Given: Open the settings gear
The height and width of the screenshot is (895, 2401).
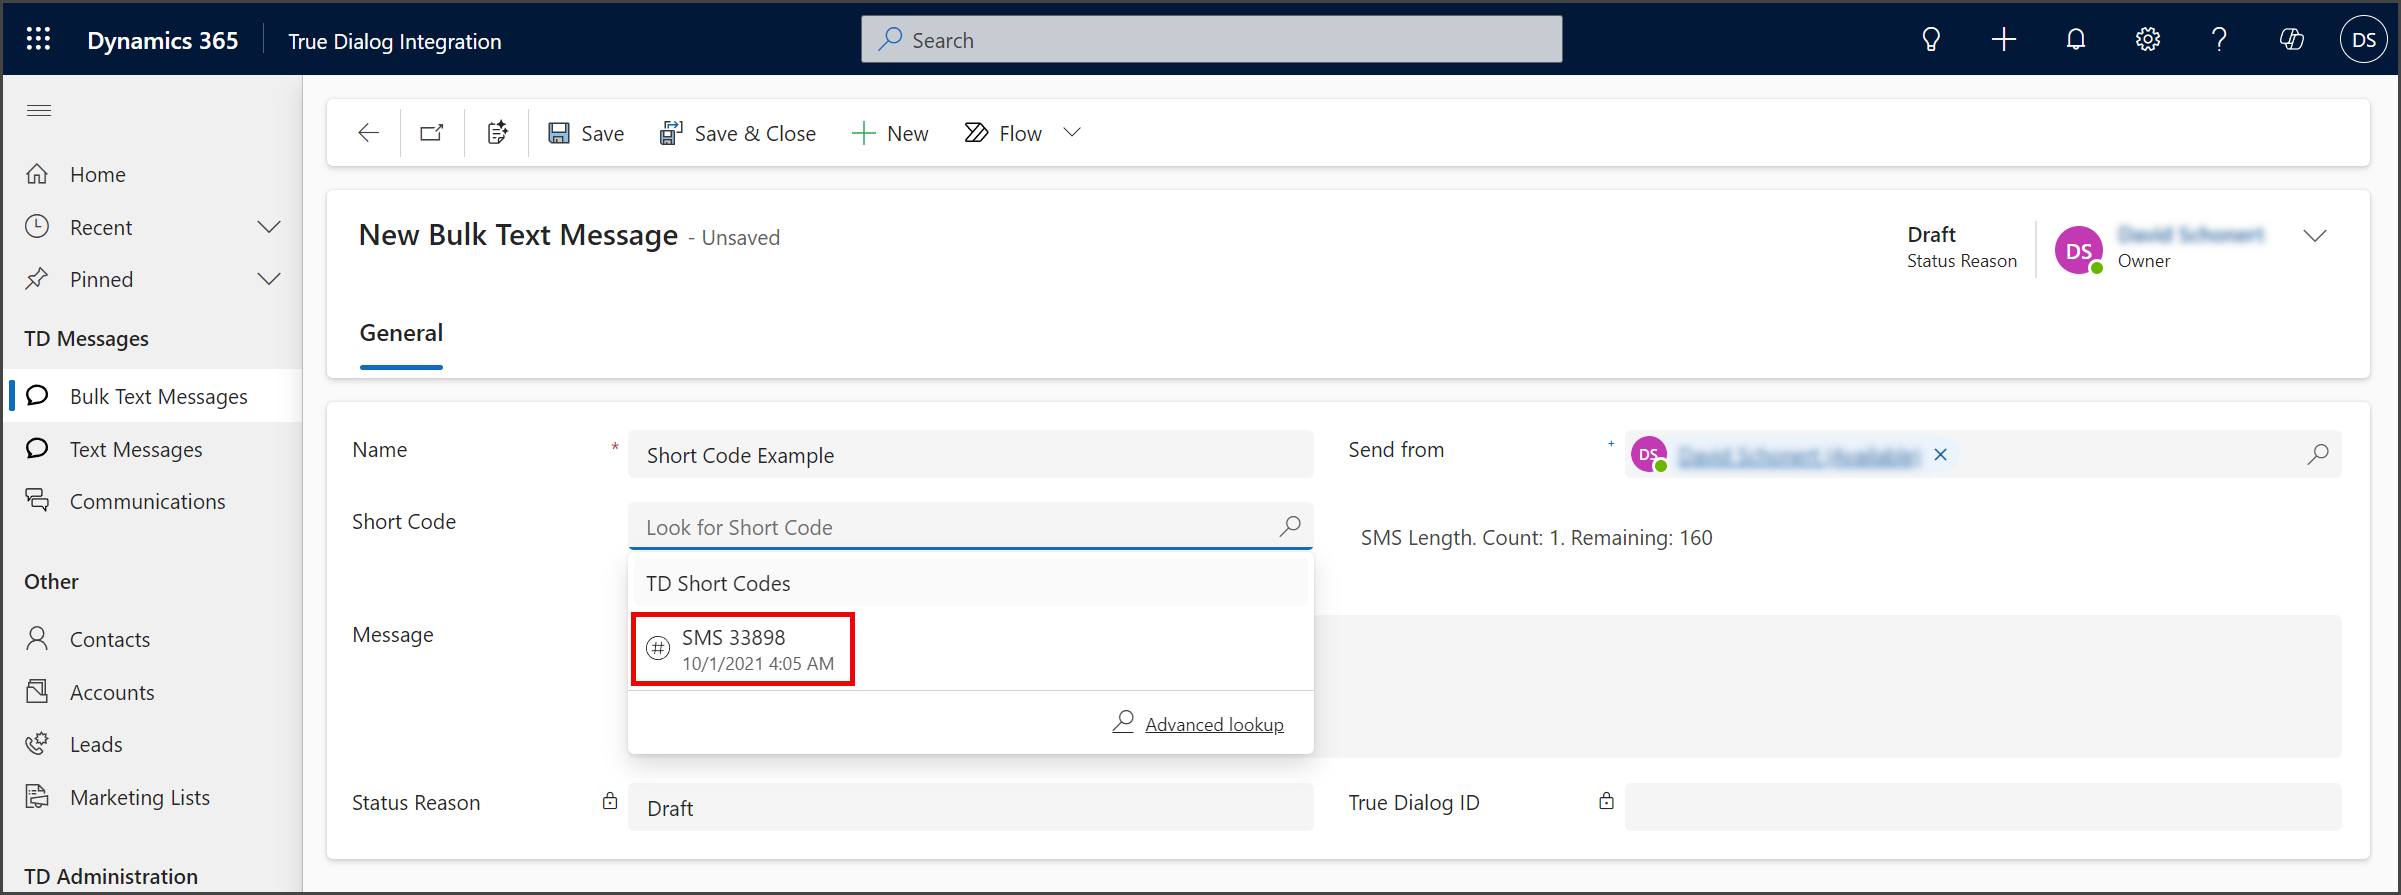Looking at the screenshot, I should [x=2148, y=40].
